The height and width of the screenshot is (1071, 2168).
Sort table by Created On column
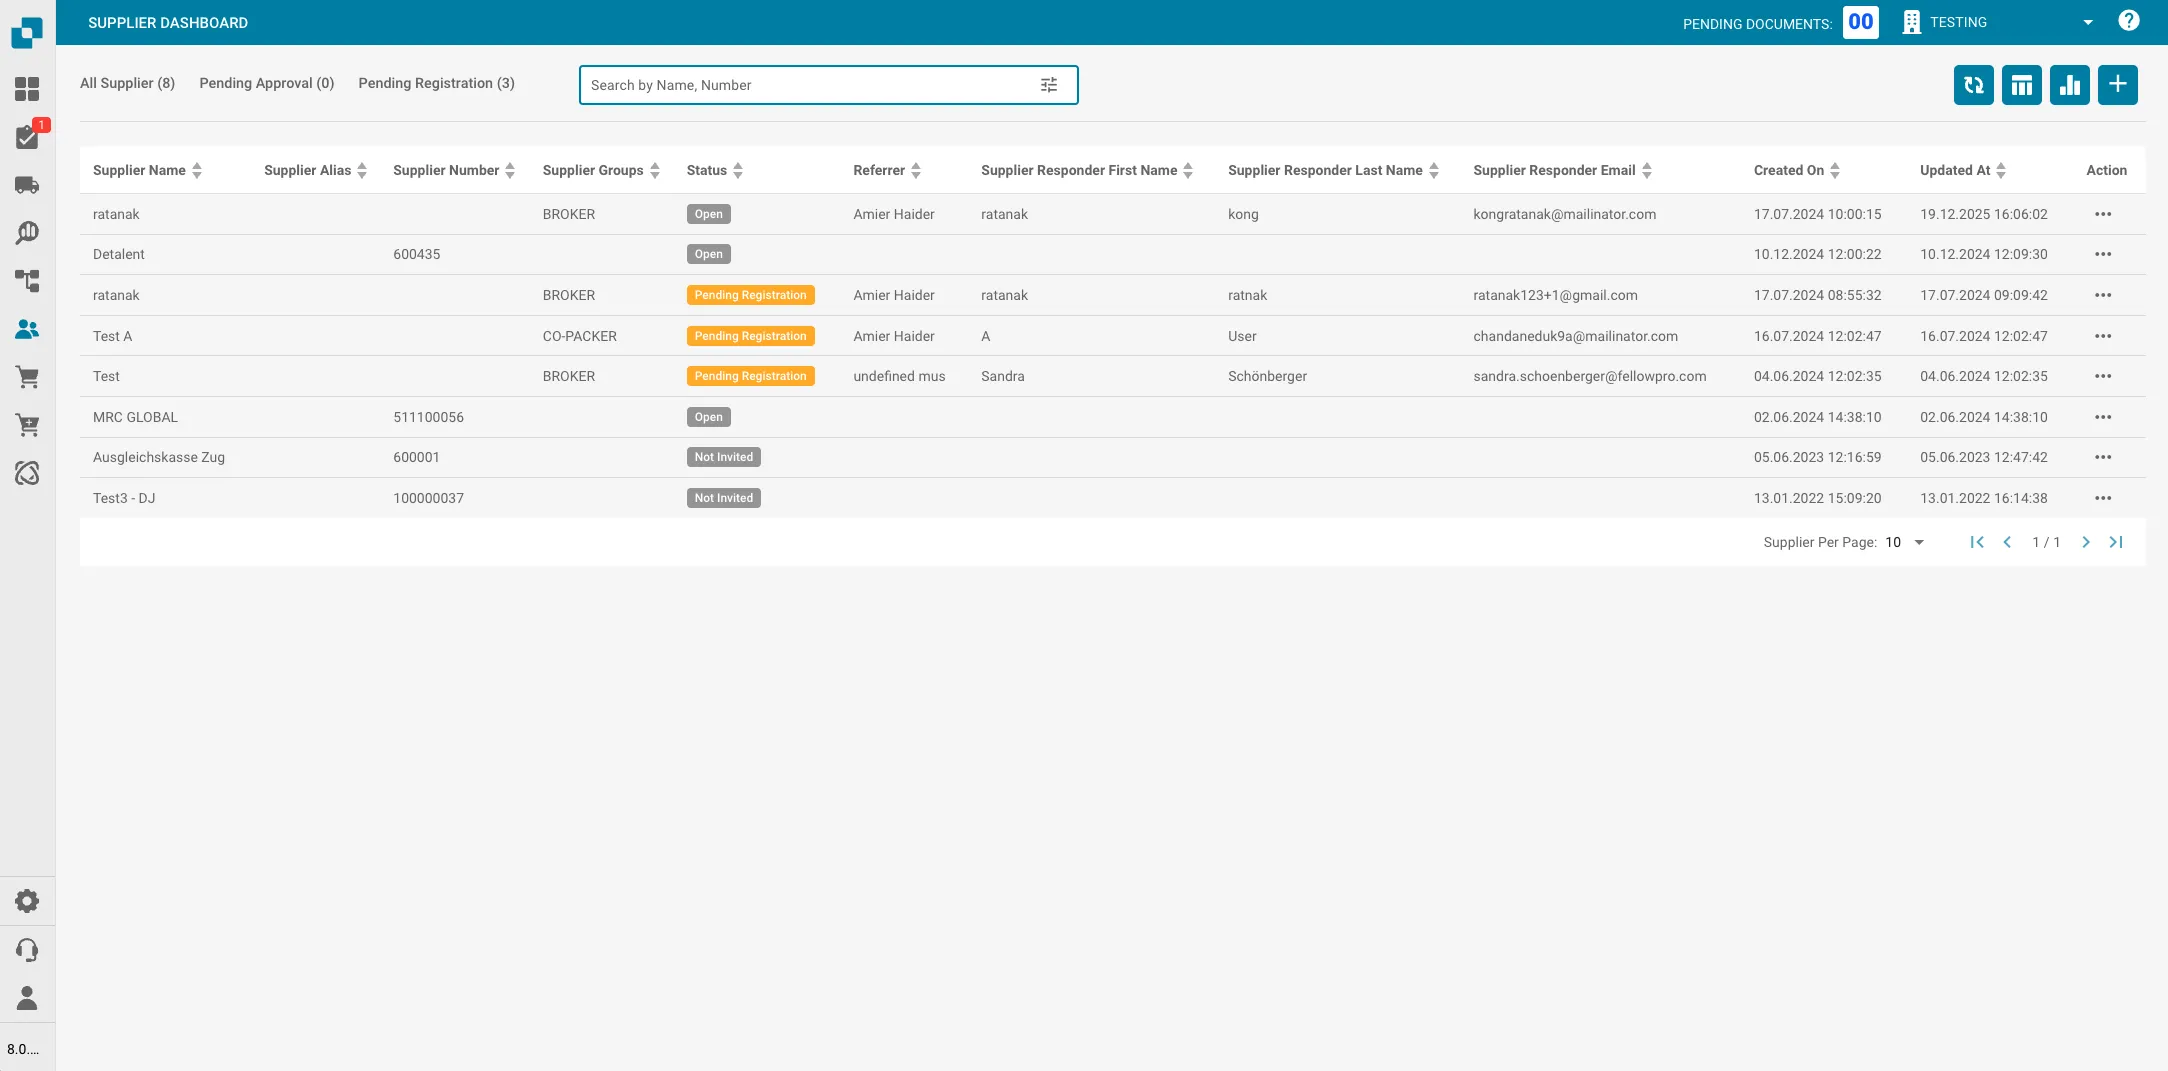pyautogui.click(x=1835, y=171)
